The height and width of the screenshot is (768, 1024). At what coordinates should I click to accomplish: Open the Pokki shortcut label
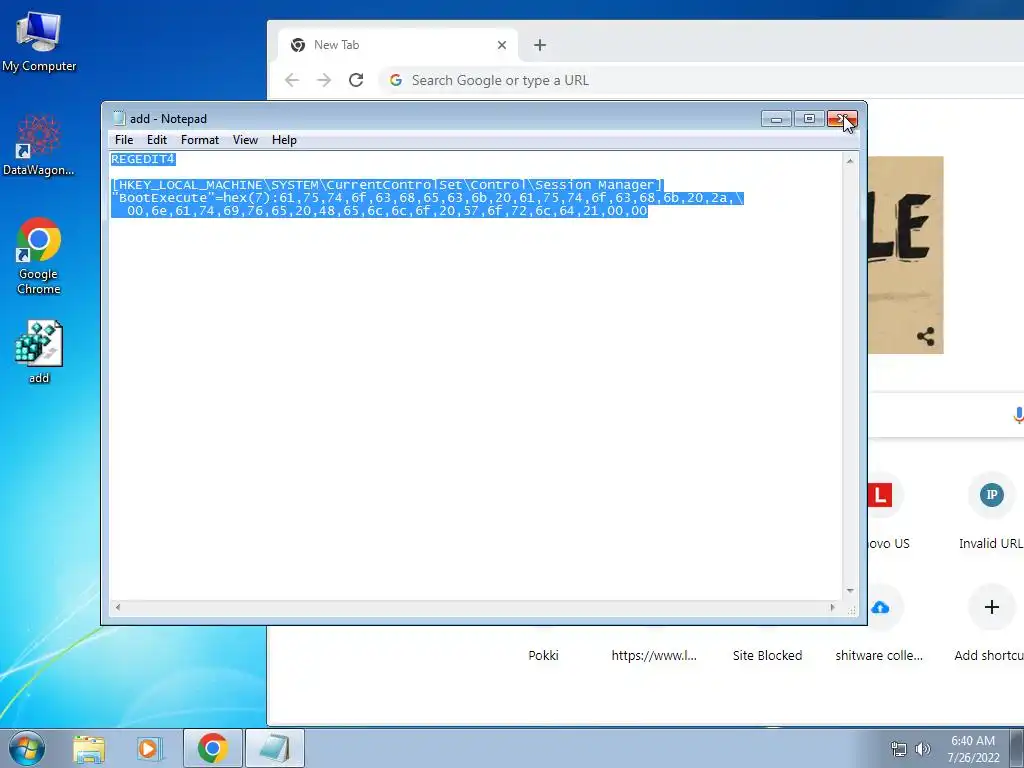pyautogui.click(x=543, y=655)
